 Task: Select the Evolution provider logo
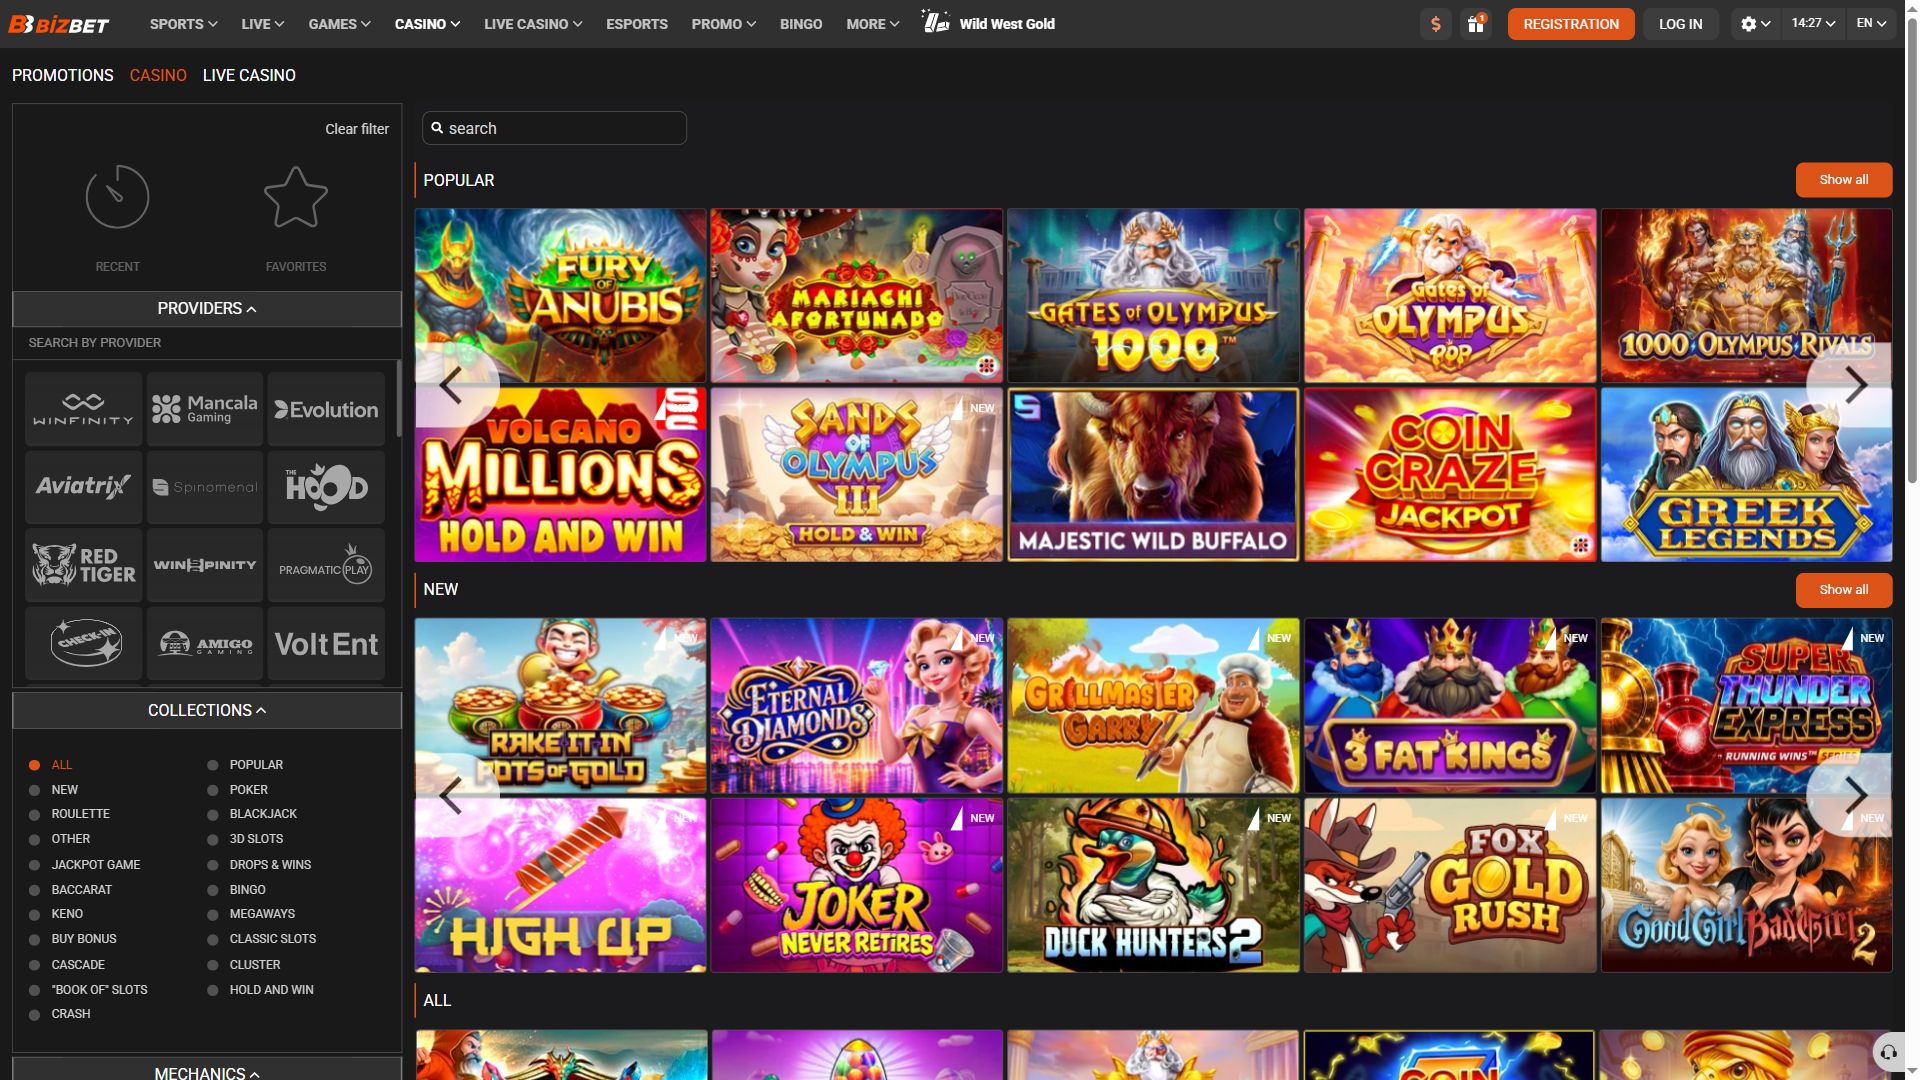pyautogui.click(x=326, y=409)
